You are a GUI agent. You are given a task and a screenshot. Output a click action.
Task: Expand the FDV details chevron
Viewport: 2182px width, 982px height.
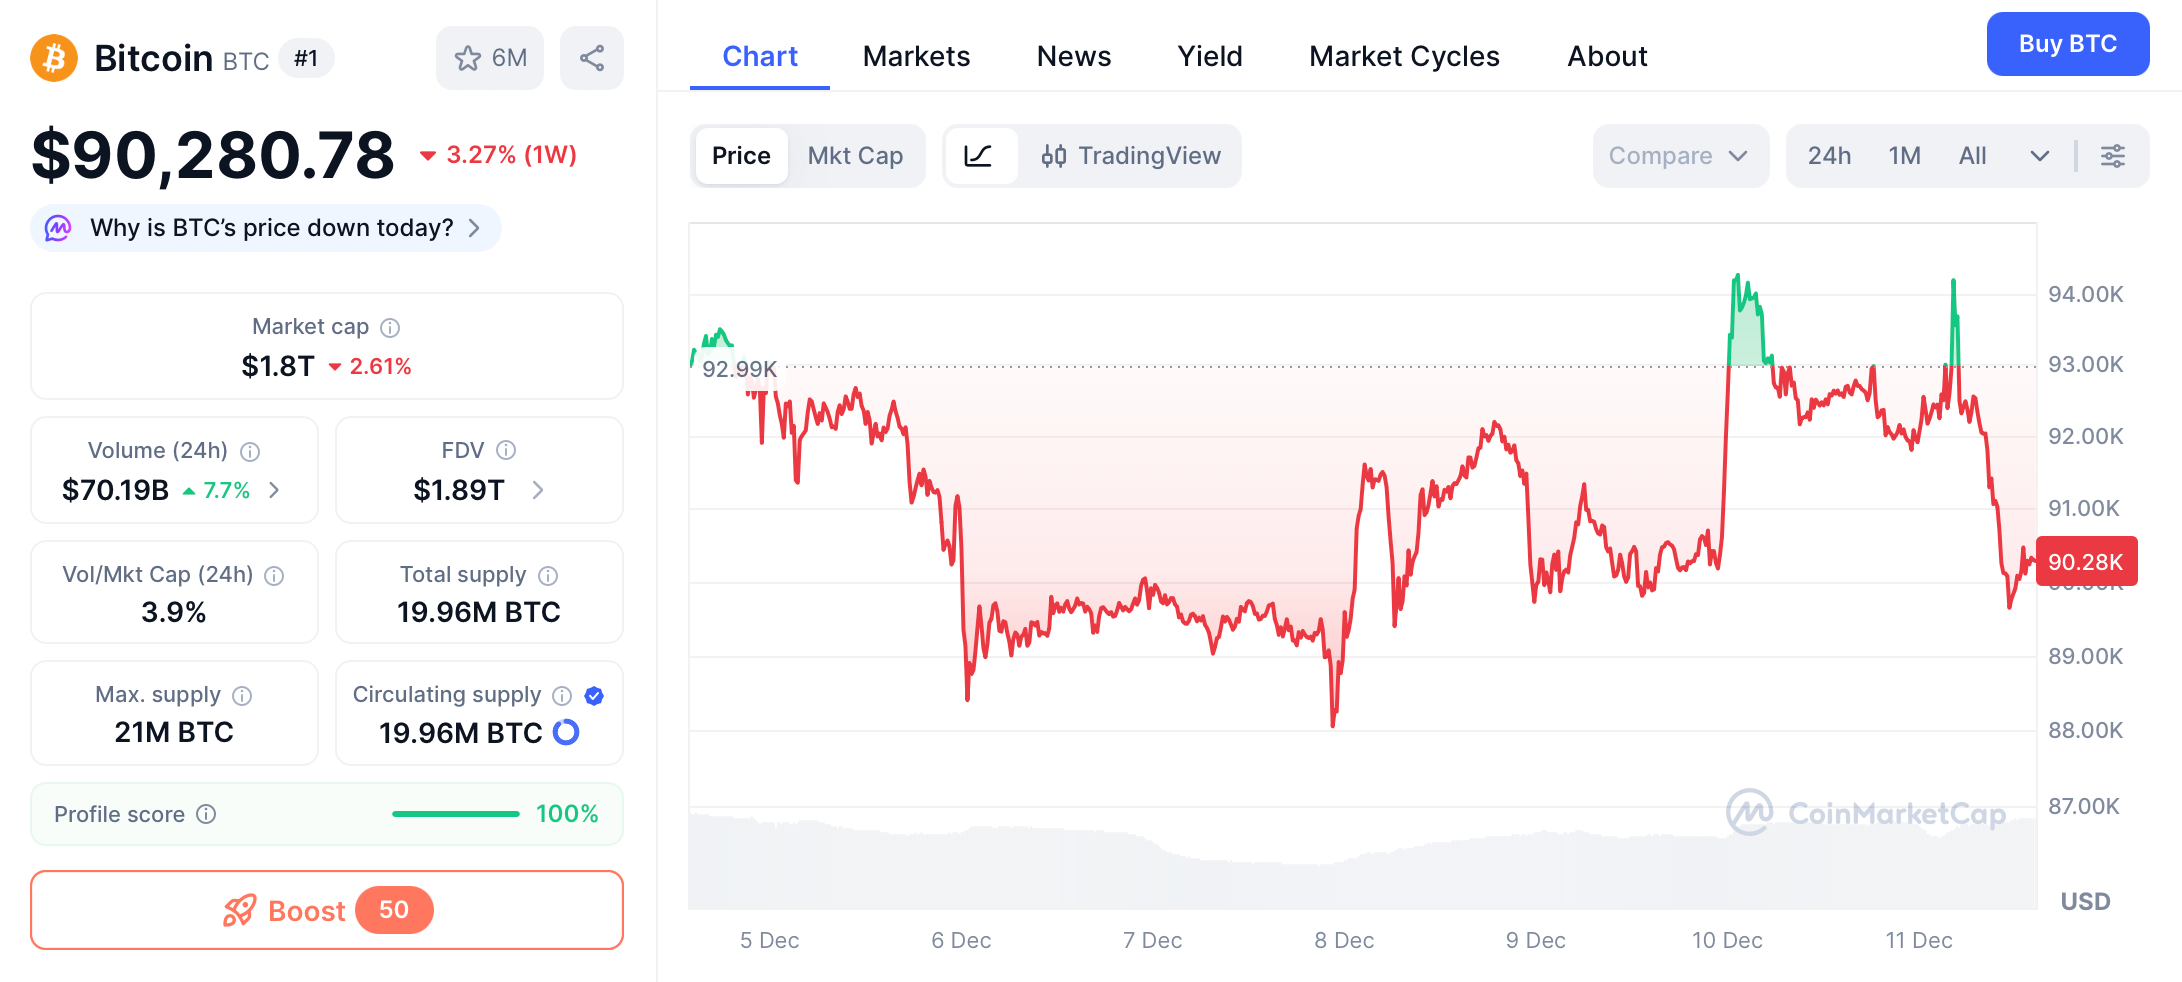(x=538, y=491)
